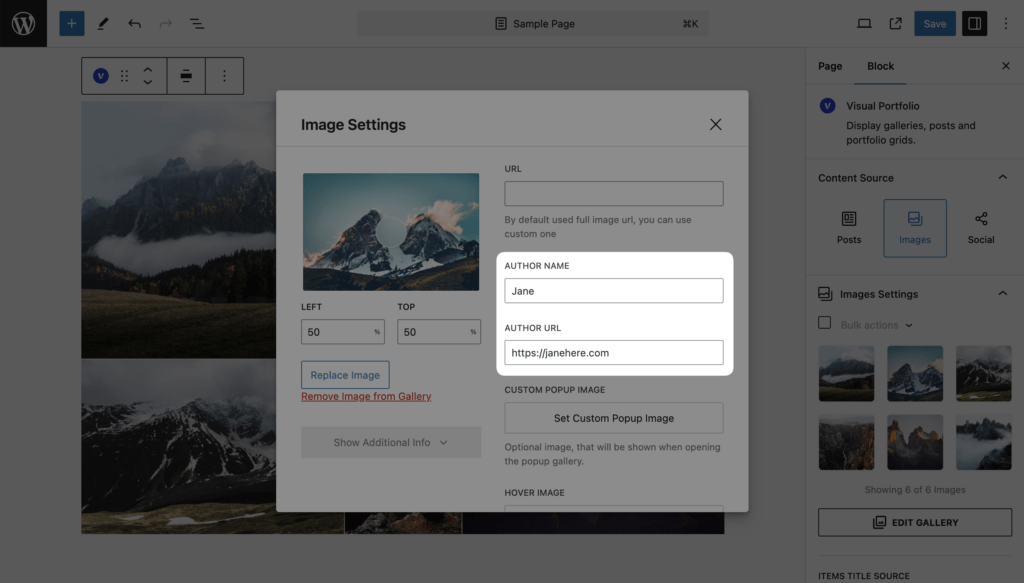Click Remove Image from Gallery link

tap(366, 396)
